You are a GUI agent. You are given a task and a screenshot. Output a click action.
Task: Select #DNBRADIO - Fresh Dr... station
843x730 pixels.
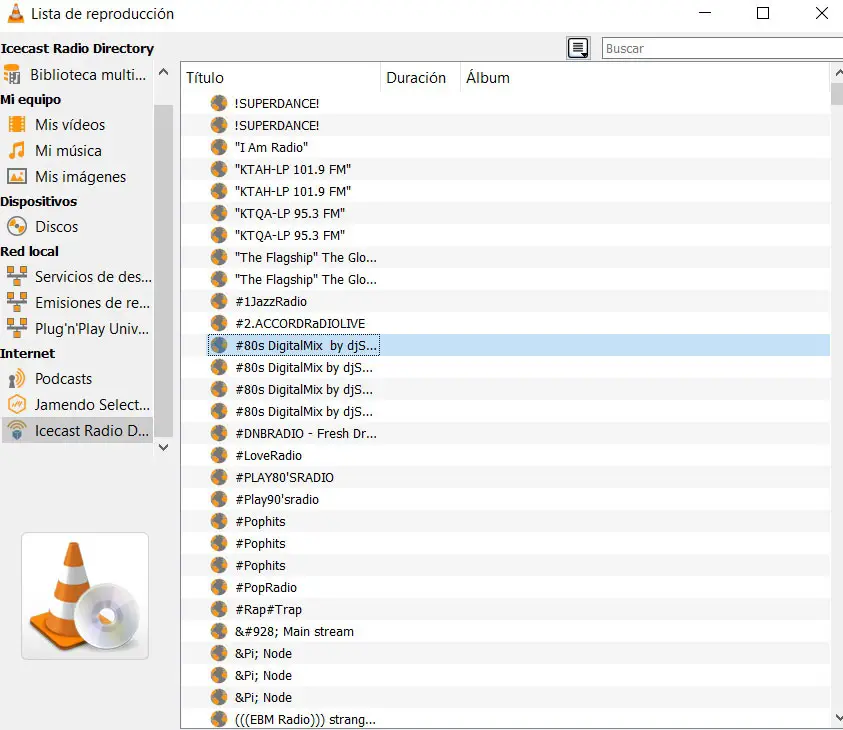(x=505, y=433)
